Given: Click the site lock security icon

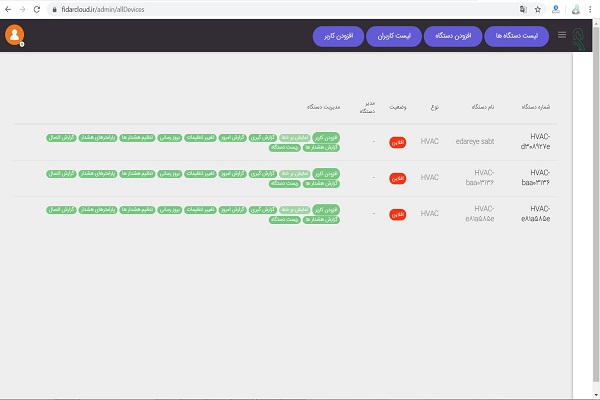Looking at the screenshot, I should [x=55, y=8].
